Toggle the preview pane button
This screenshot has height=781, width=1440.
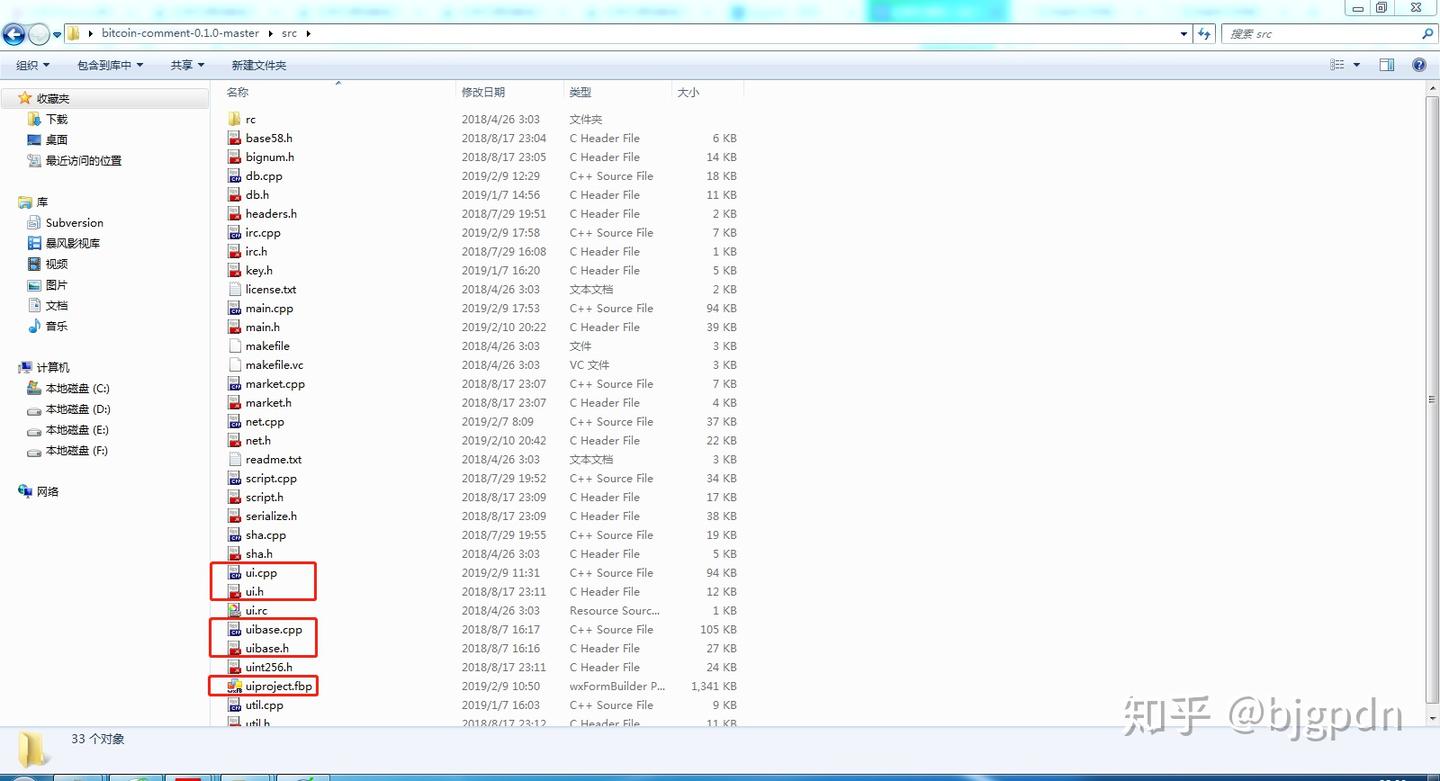(x=1387, y=65)
